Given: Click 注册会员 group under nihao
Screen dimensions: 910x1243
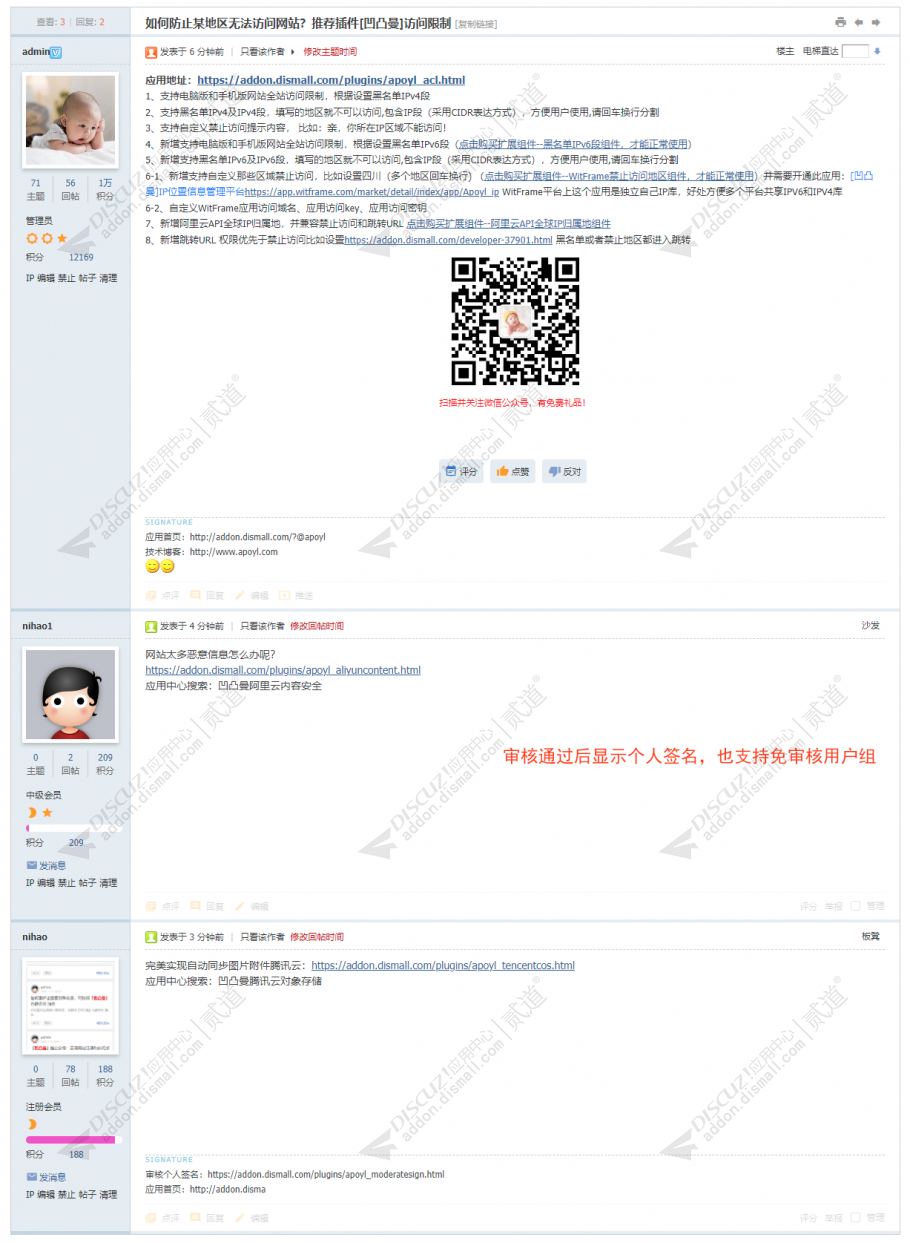Looking at the screenshot, I should 43,1107.
